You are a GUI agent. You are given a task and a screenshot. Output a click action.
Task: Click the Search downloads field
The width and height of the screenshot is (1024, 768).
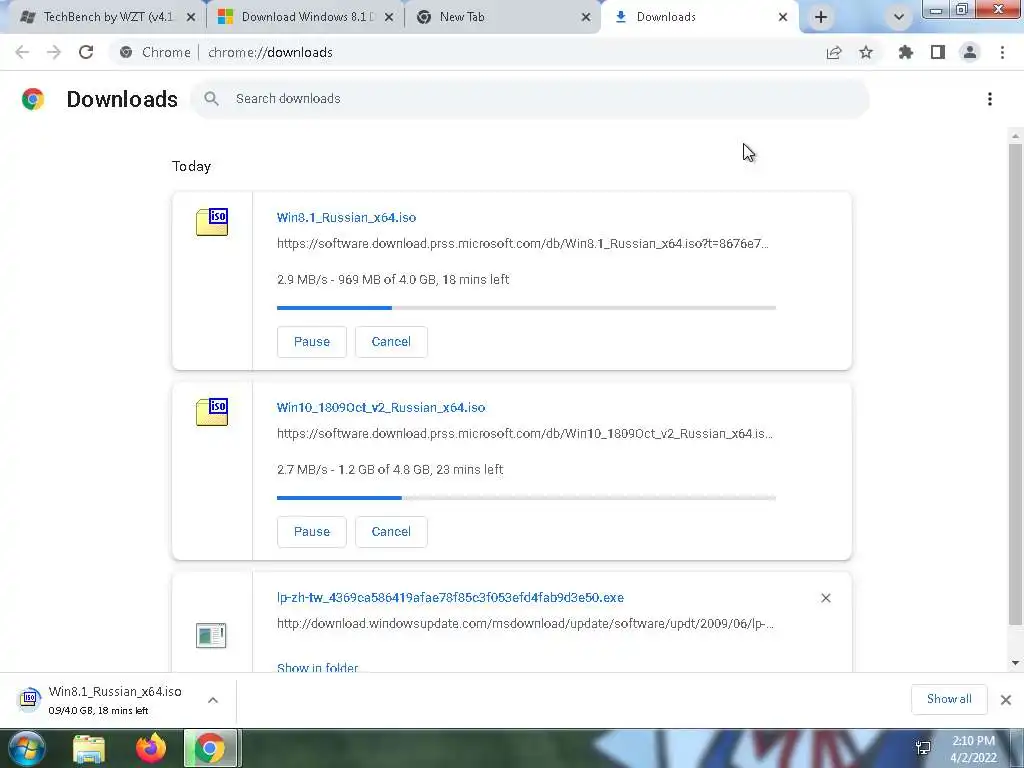530,99
